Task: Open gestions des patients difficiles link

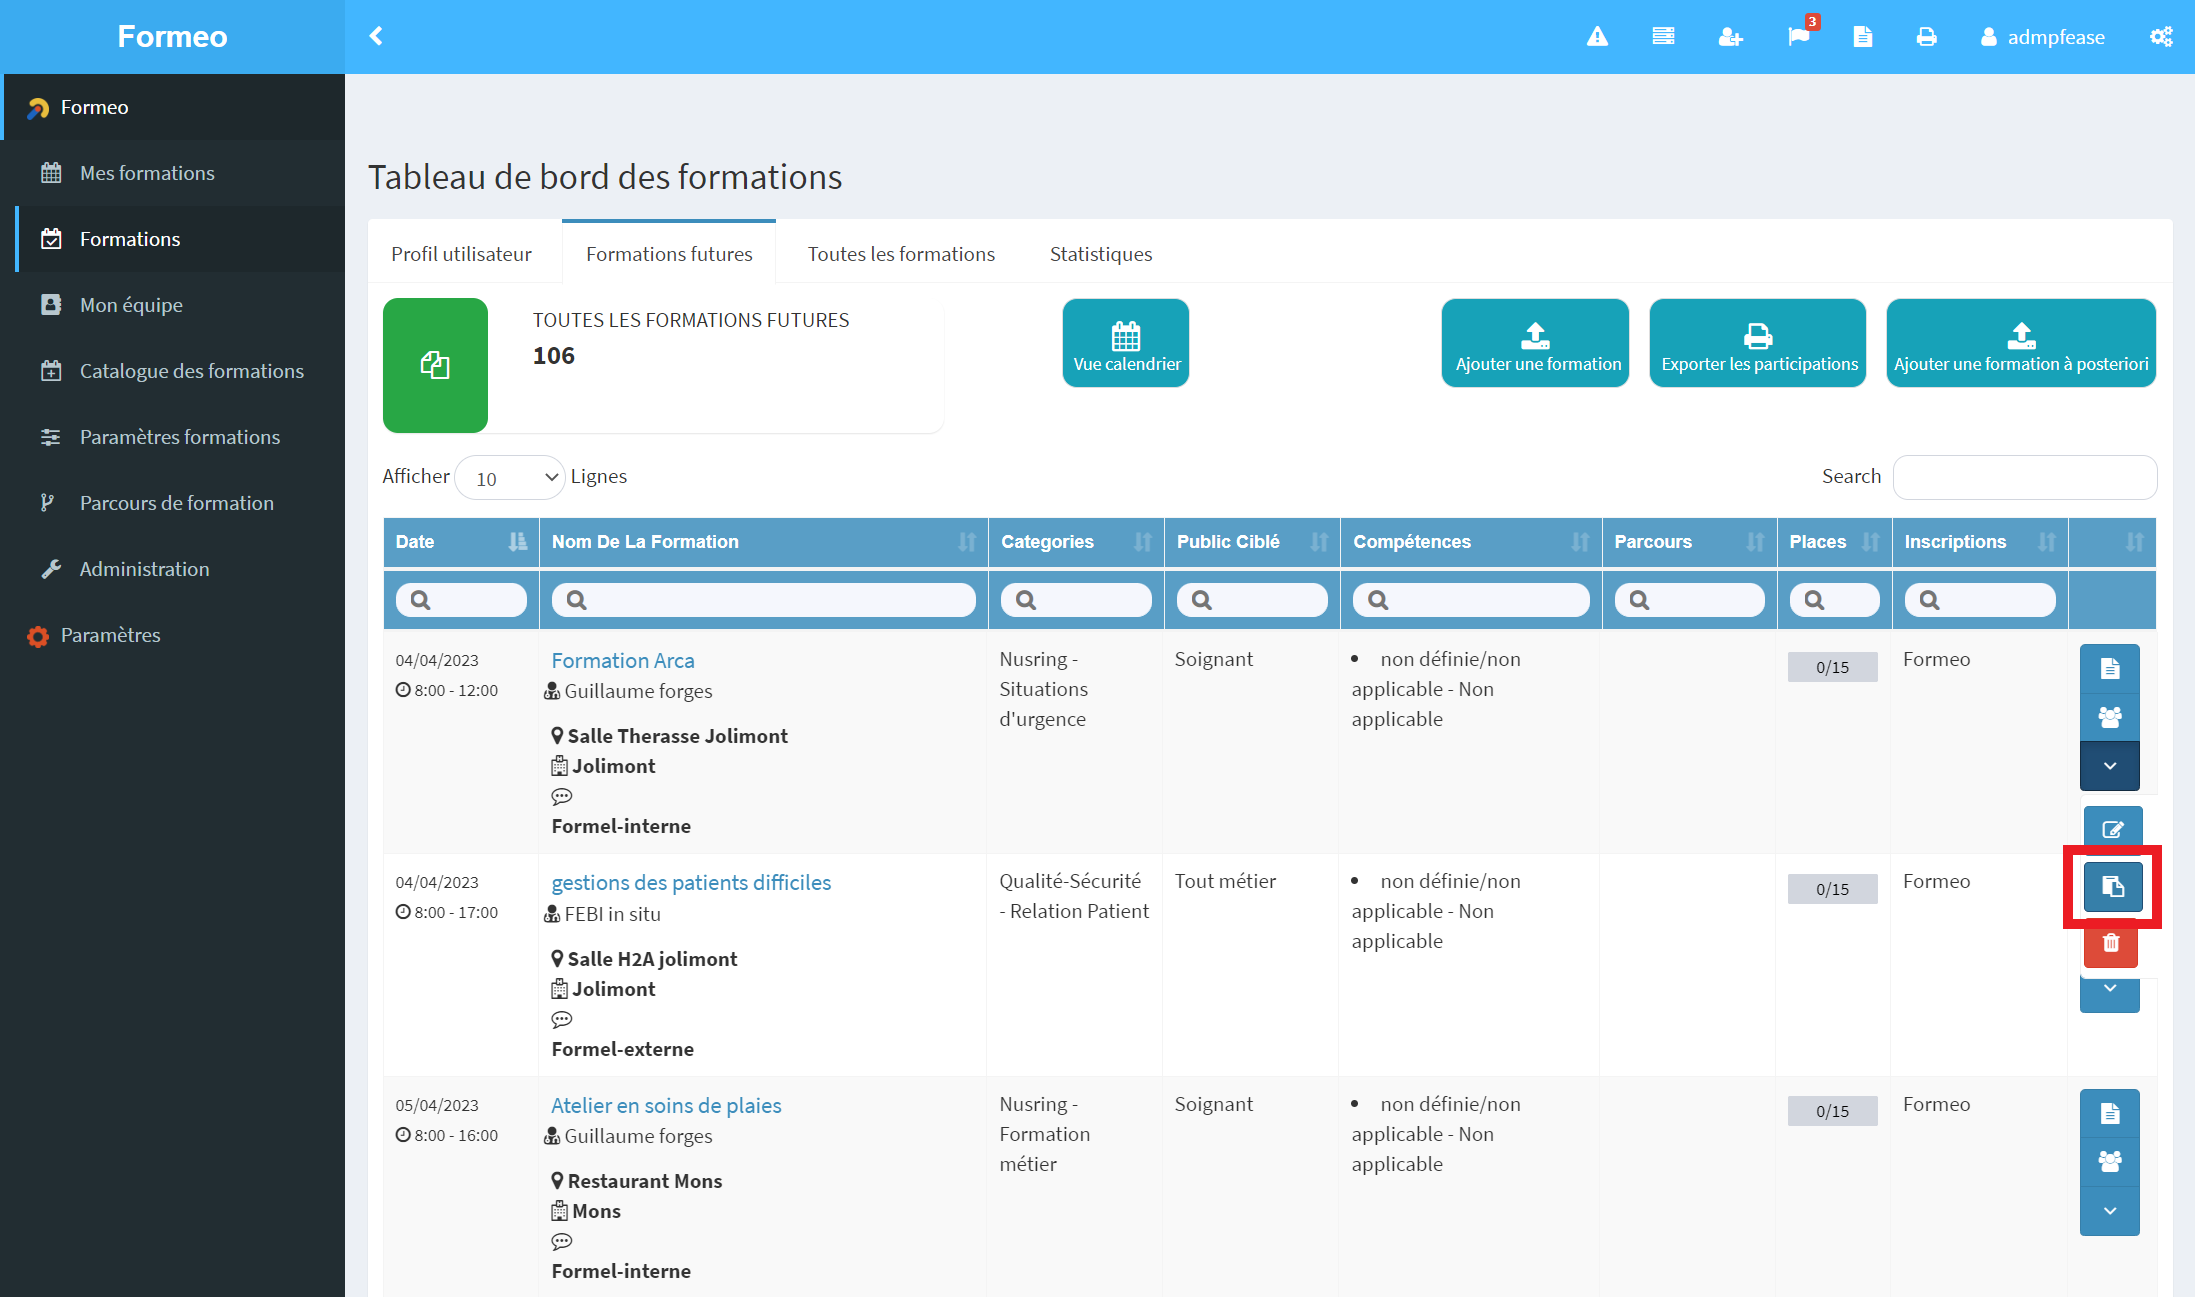Action: click(x=691, y=883)
